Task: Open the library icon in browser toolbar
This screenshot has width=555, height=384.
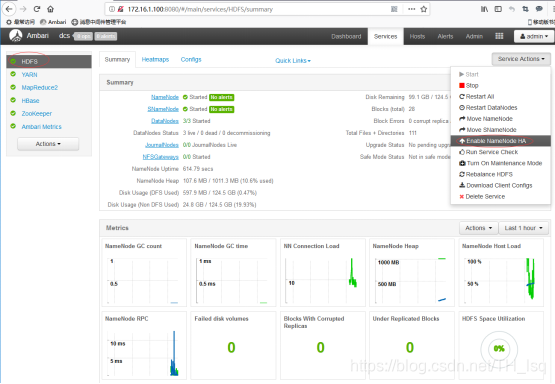Action: 484,9
